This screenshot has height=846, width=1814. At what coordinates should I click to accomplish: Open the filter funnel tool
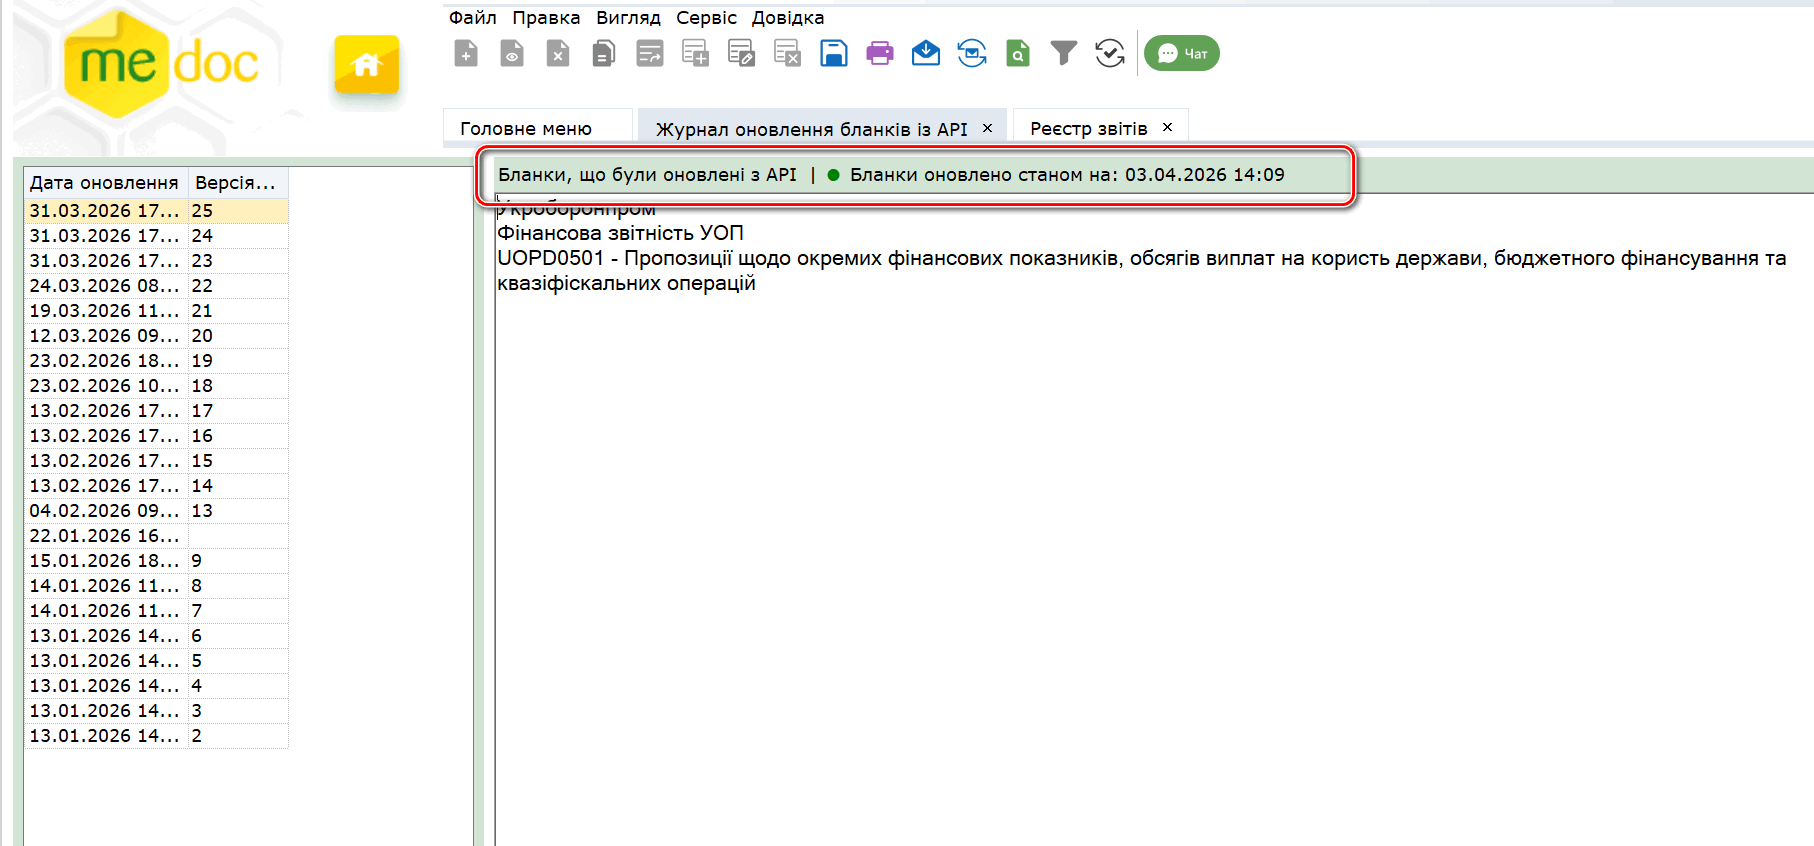point(1064,53)
